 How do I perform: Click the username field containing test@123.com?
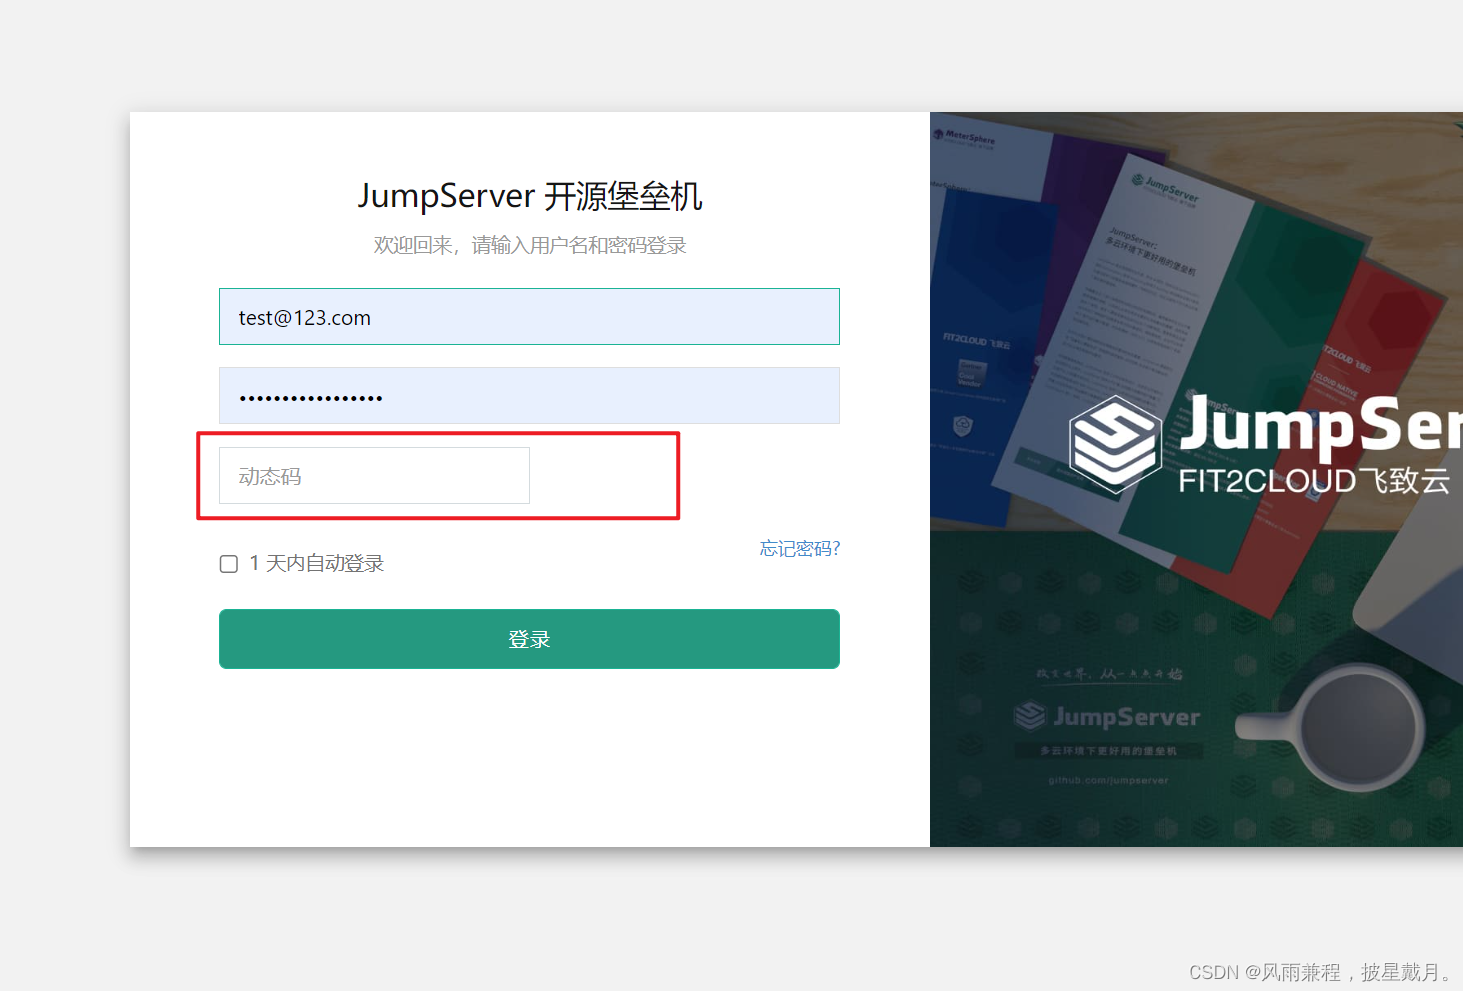(x=528, y=317)
